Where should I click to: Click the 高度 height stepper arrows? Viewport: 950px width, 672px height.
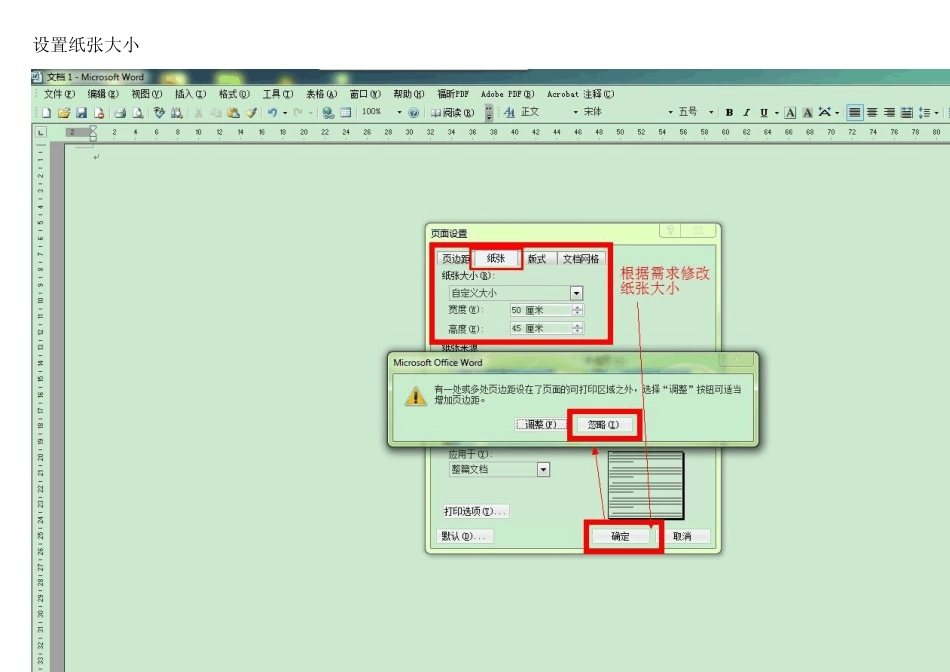click(577, 328)
